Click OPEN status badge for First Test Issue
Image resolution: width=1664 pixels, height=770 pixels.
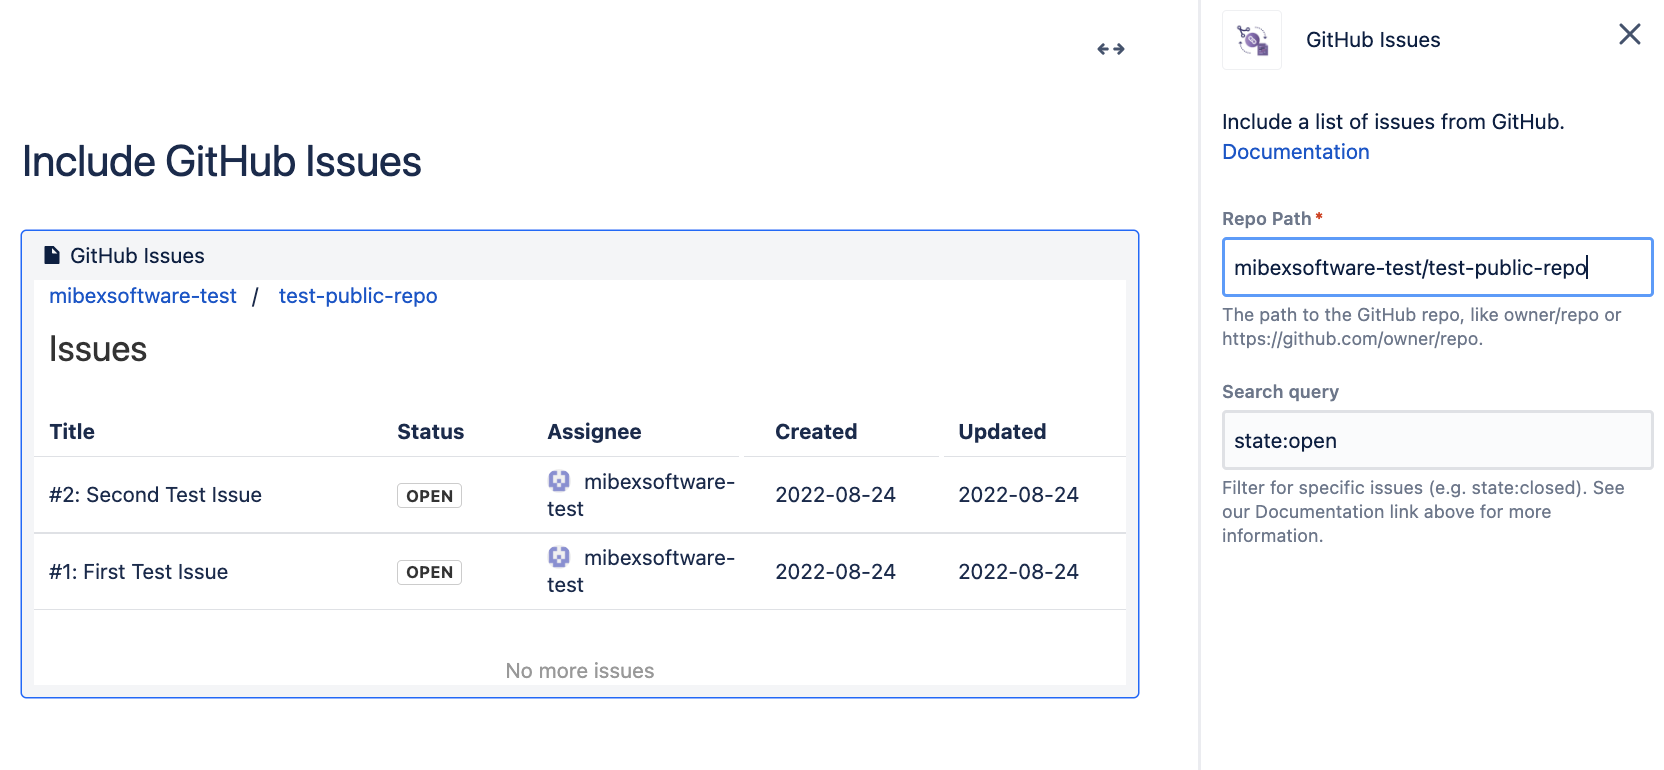[x=429, y=572]
